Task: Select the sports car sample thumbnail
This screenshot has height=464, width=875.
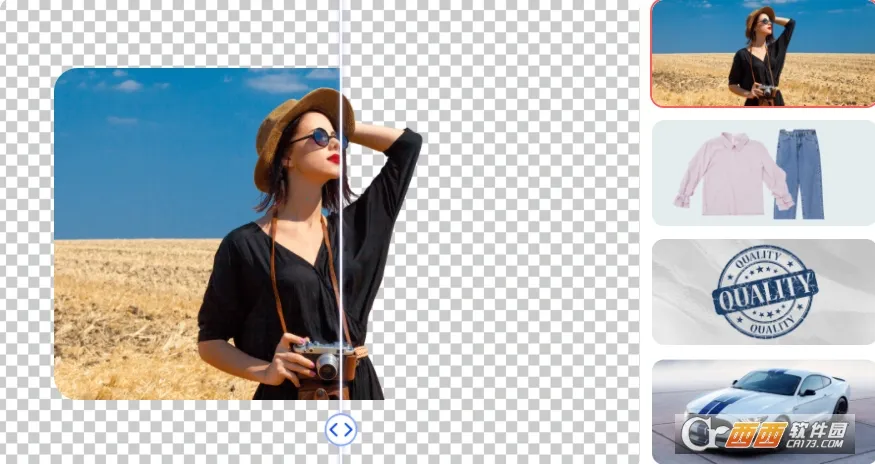Action: pos(763,395)
